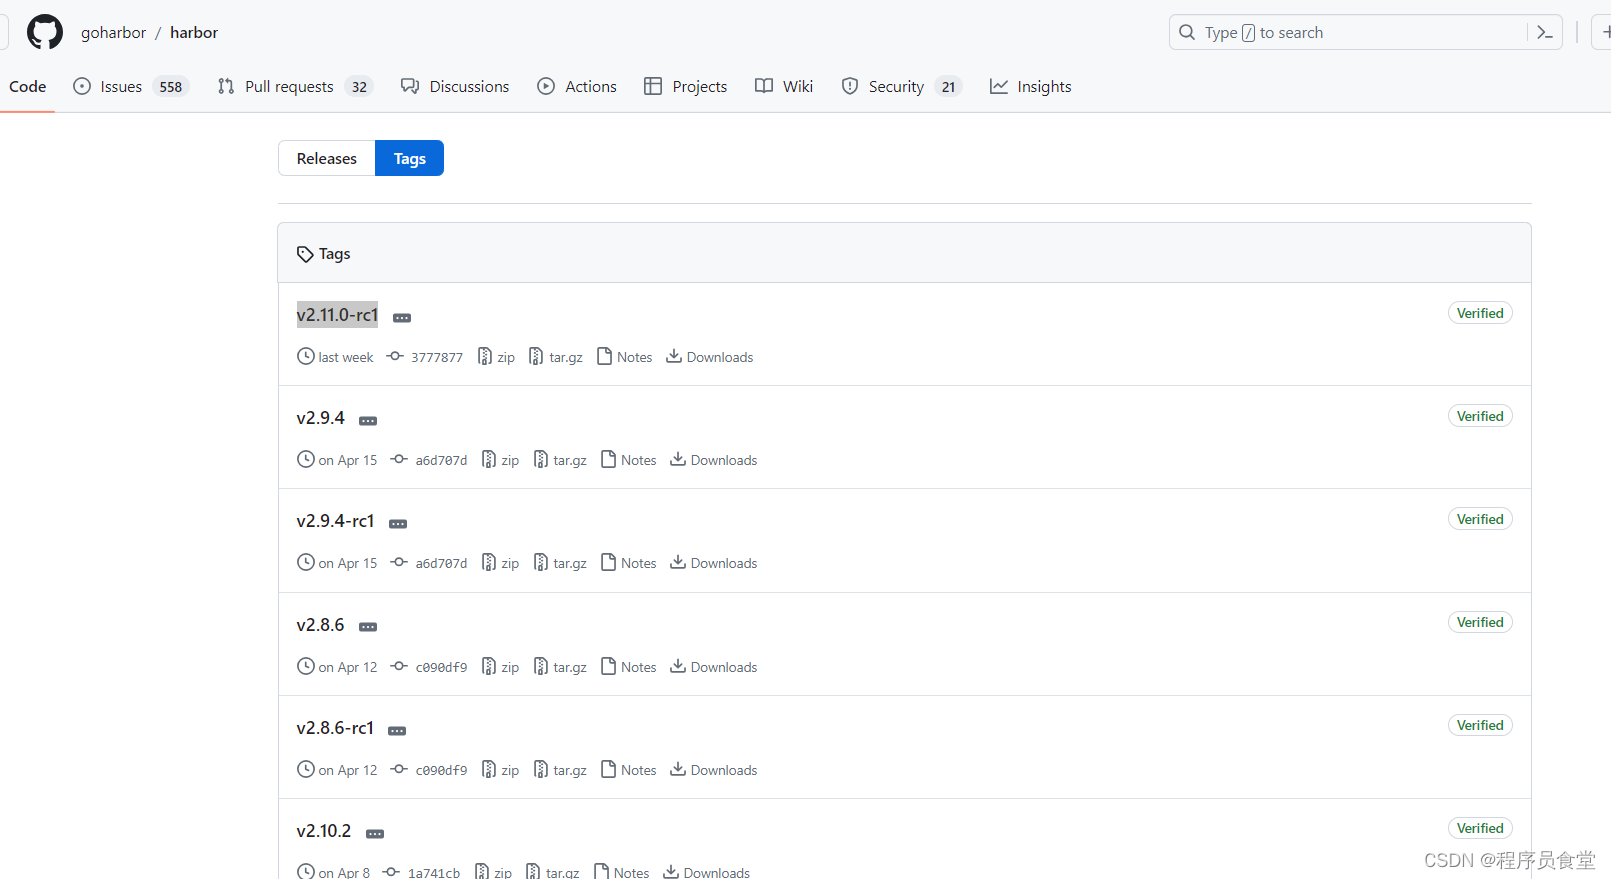The image size is (1611, 879).
Task: Show Verified badge details for v2.11.0-rc1
Action: tap(1480, 313)
